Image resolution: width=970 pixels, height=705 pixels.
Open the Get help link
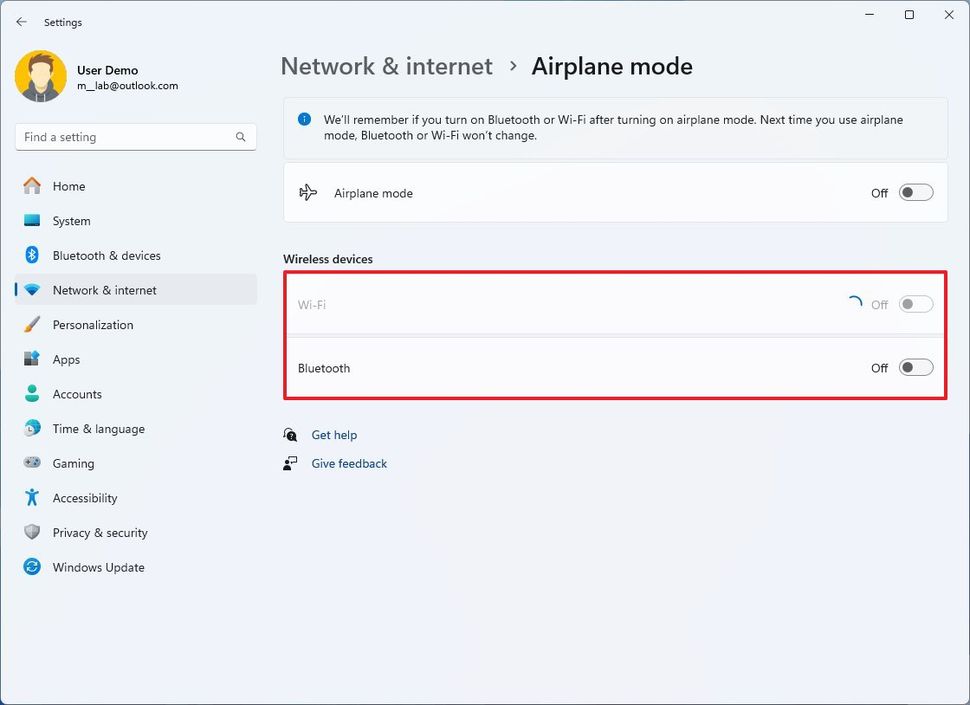pyautogui.click(x=334, y=434)
